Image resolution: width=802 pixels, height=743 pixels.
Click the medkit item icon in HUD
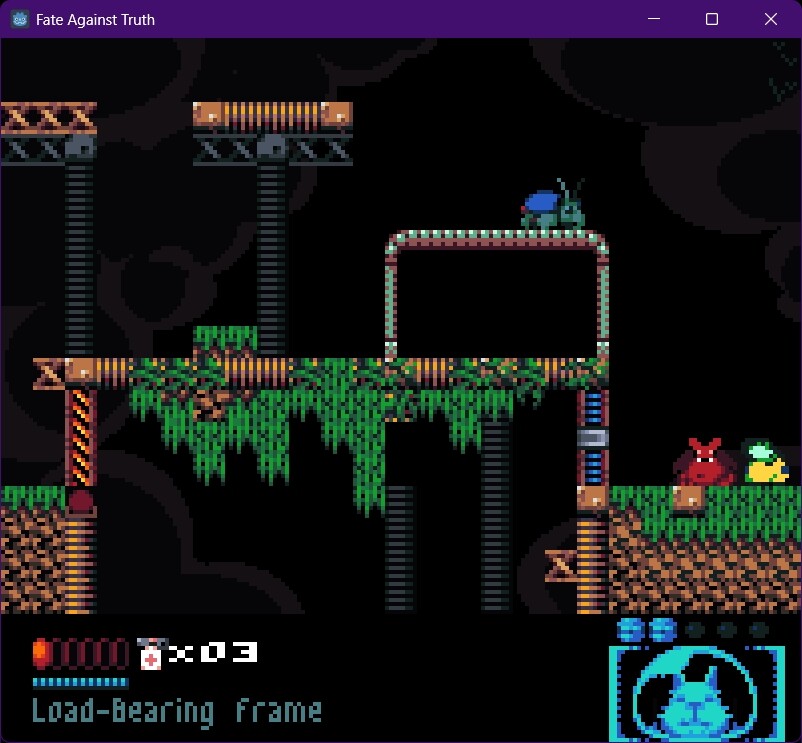click(151, 654)
